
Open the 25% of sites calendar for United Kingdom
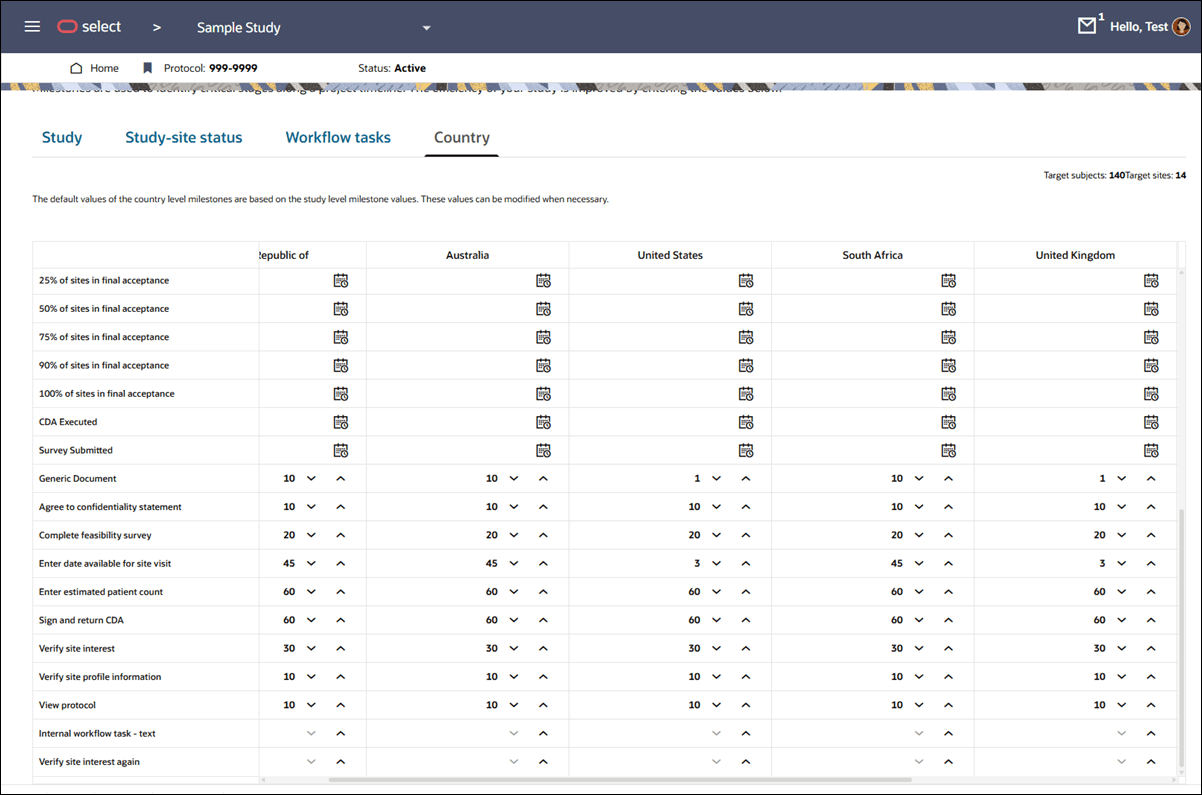coord(1151,280)
